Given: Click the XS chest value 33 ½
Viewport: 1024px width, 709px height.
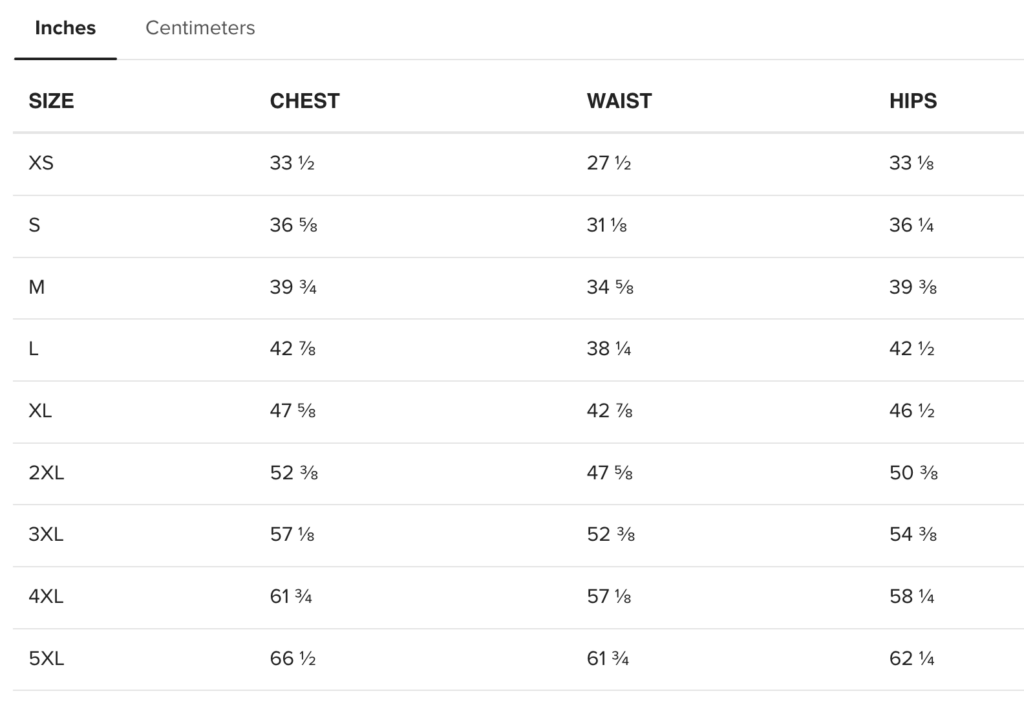Looking at the screenshot, I should (x=292, y=163).
